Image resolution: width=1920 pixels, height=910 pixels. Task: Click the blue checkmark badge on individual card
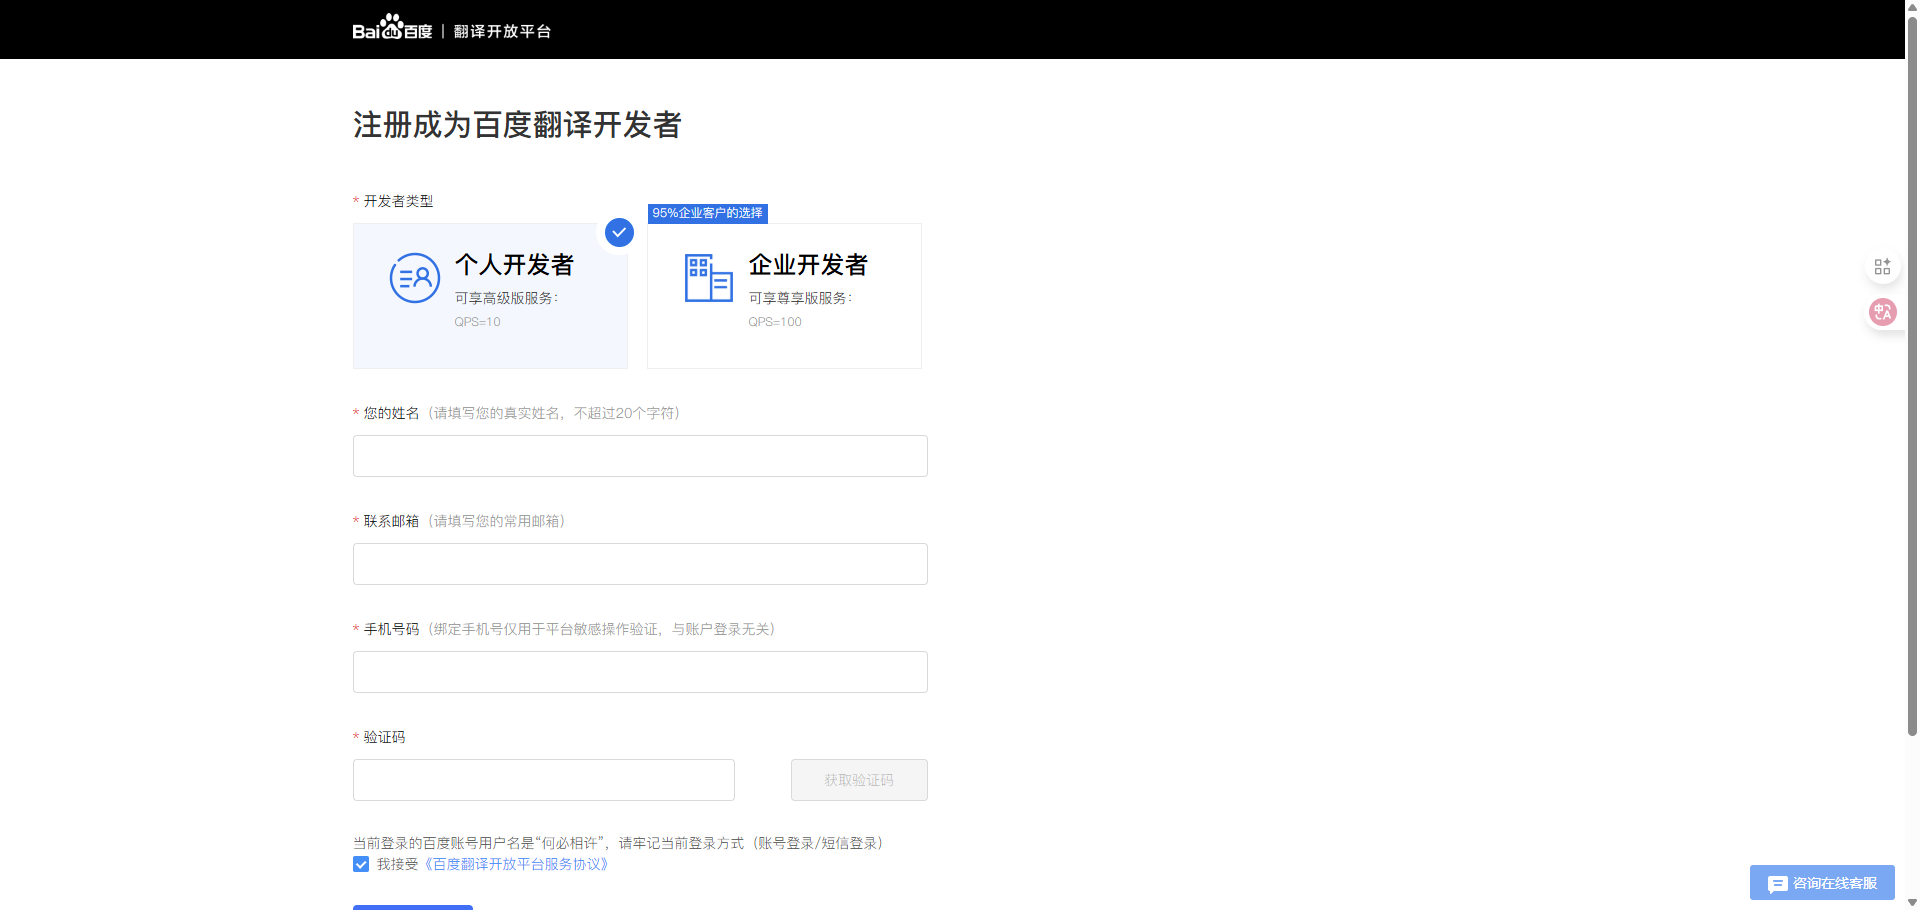coord(619,233)
